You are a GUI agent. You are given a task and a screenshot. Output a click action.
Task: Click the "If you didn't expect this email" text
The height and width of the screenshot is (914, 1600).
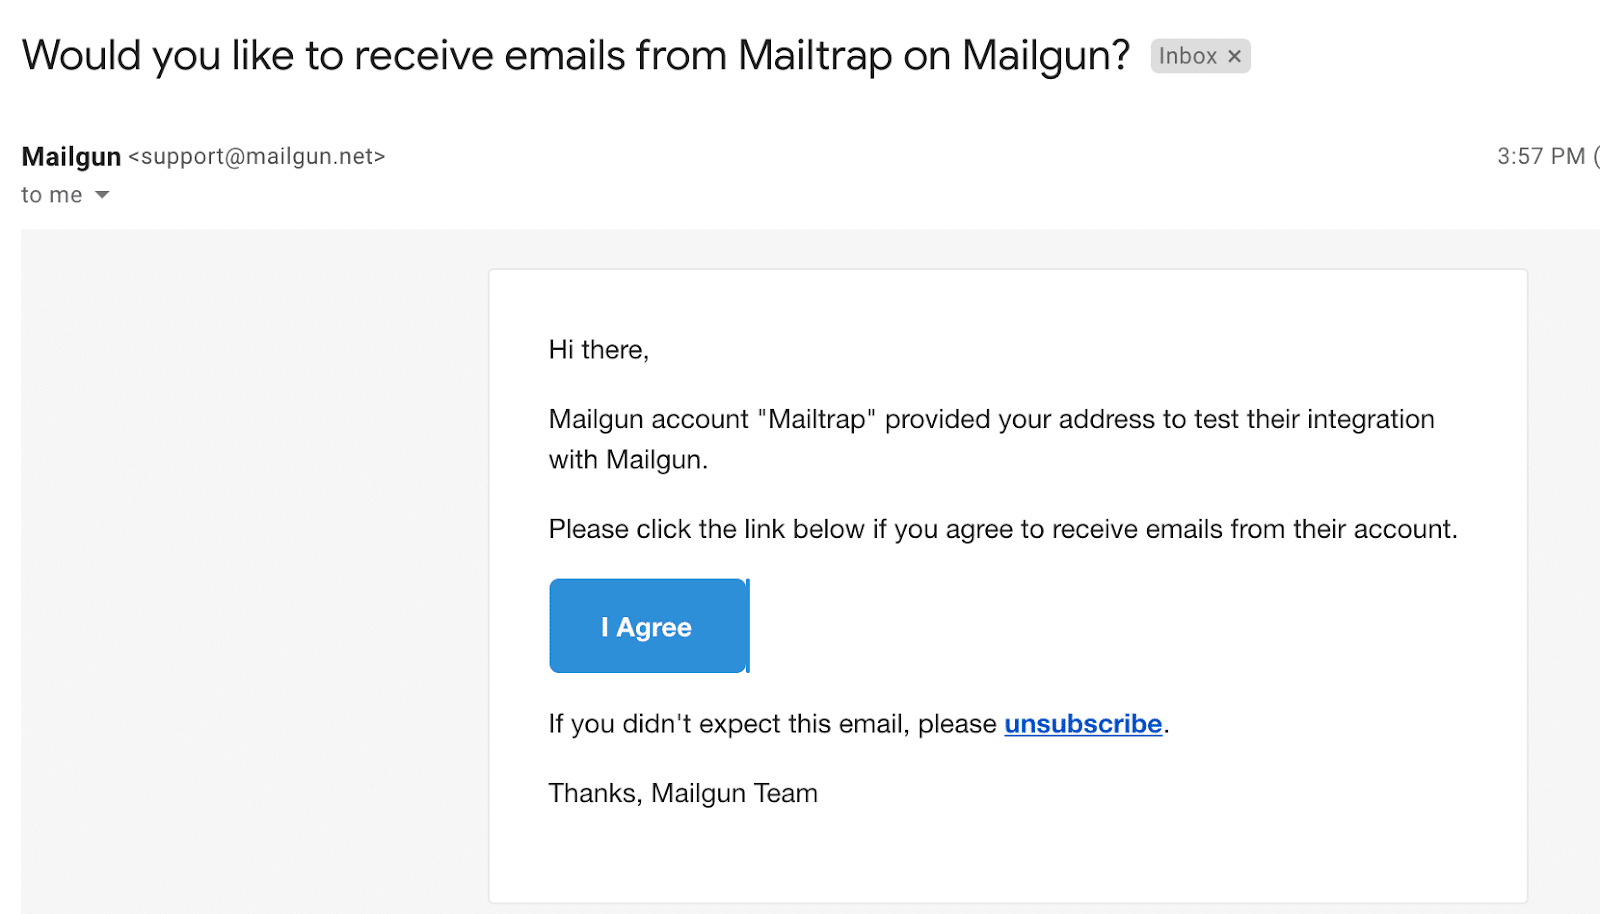(x=772, y=724)
